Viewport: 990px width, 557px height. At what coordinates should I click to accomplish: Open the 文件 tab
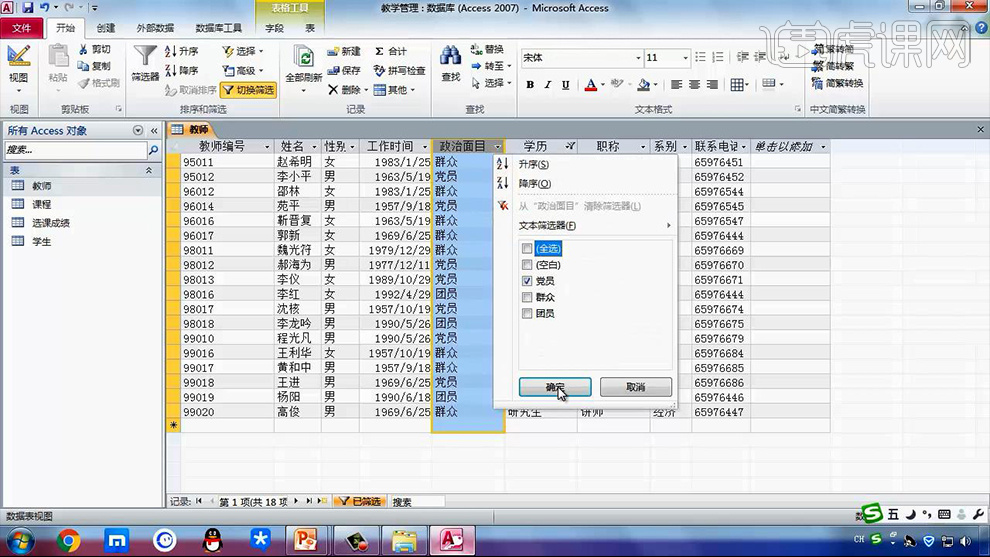tap(21, 28)
